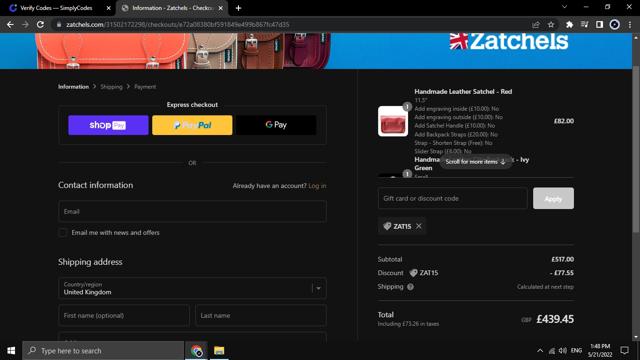The width and height of the screenshot is (640, 360).
Task: Apply the discount code
Action: coord(553,198)
